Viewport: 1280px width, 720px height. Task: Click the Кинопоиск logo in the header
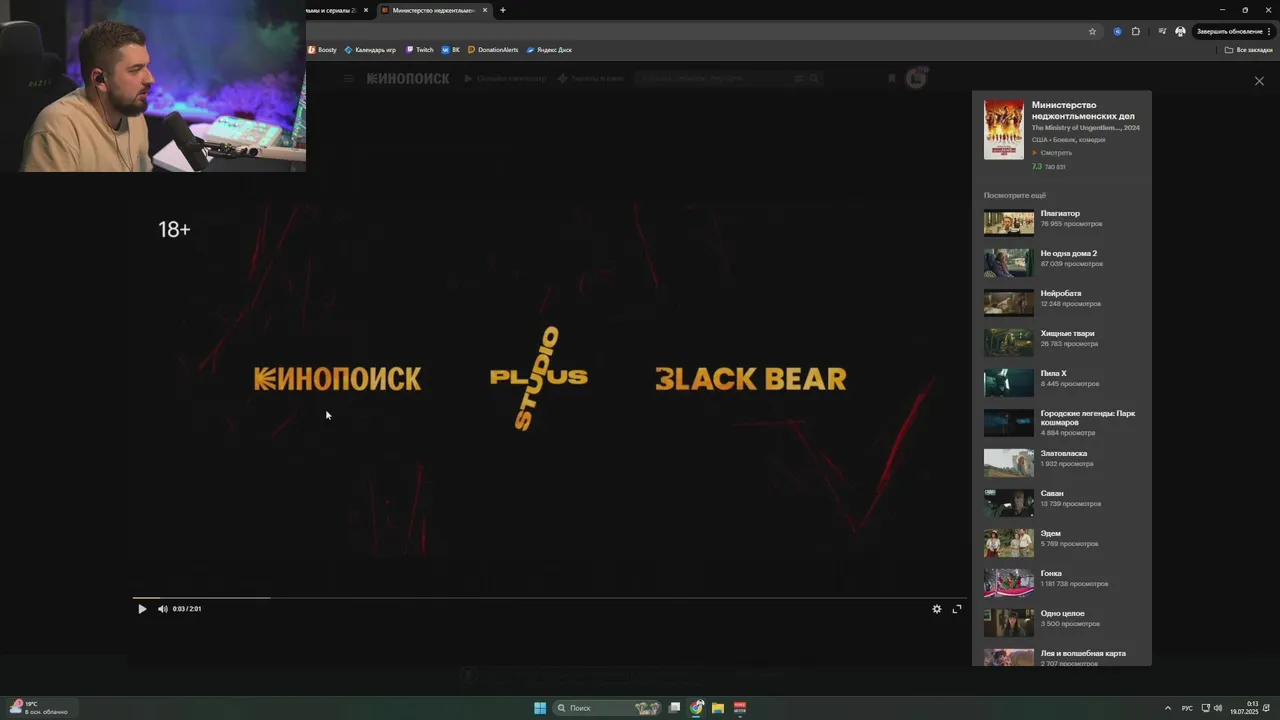[408, 78]
